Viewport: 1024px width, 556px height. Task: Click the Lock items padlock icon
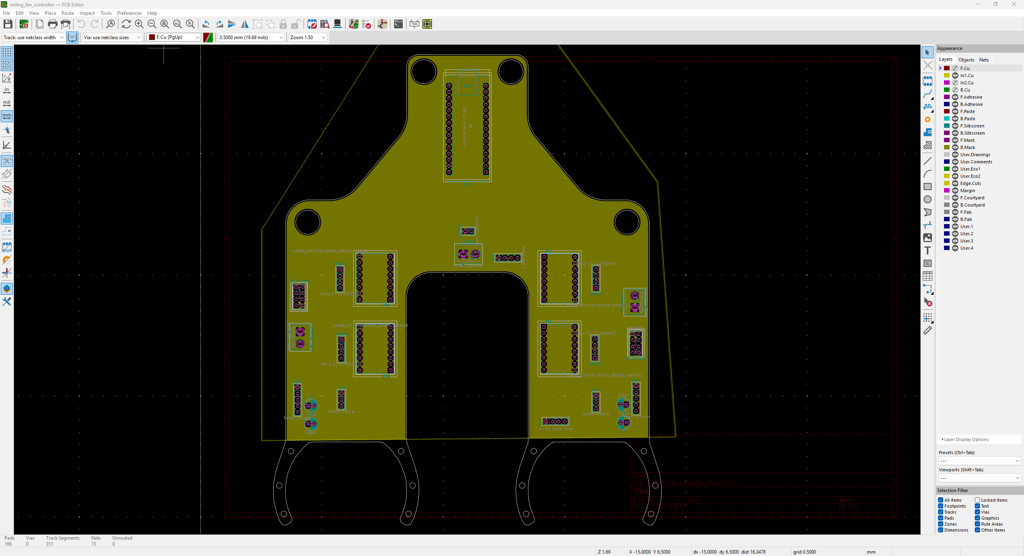(283, 24)
